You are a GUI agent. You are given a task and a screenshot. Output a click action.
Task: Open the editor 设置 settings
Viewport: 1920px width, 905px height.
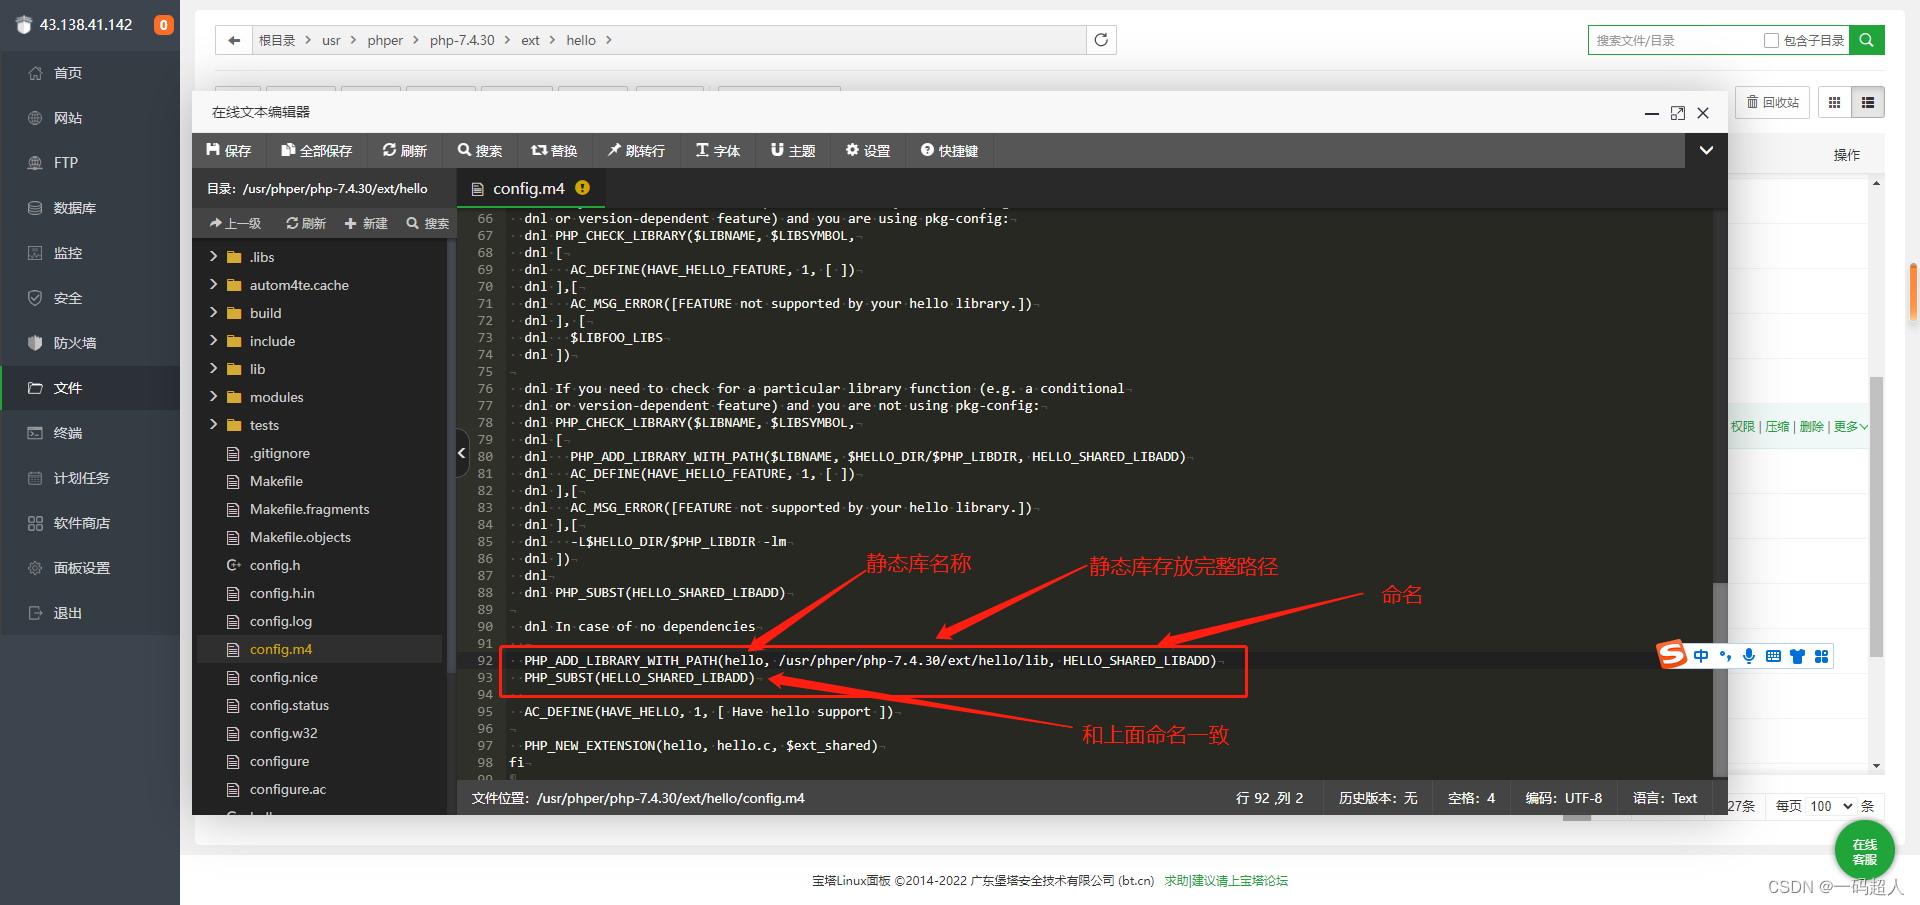pyautogui.click(x=868, y=150)
